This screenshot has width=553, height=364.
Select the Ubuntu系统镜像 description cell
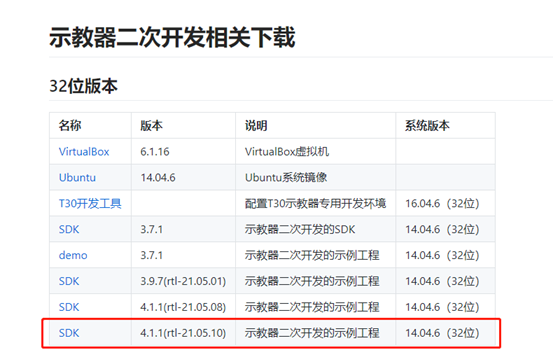[x=286, y=177]
